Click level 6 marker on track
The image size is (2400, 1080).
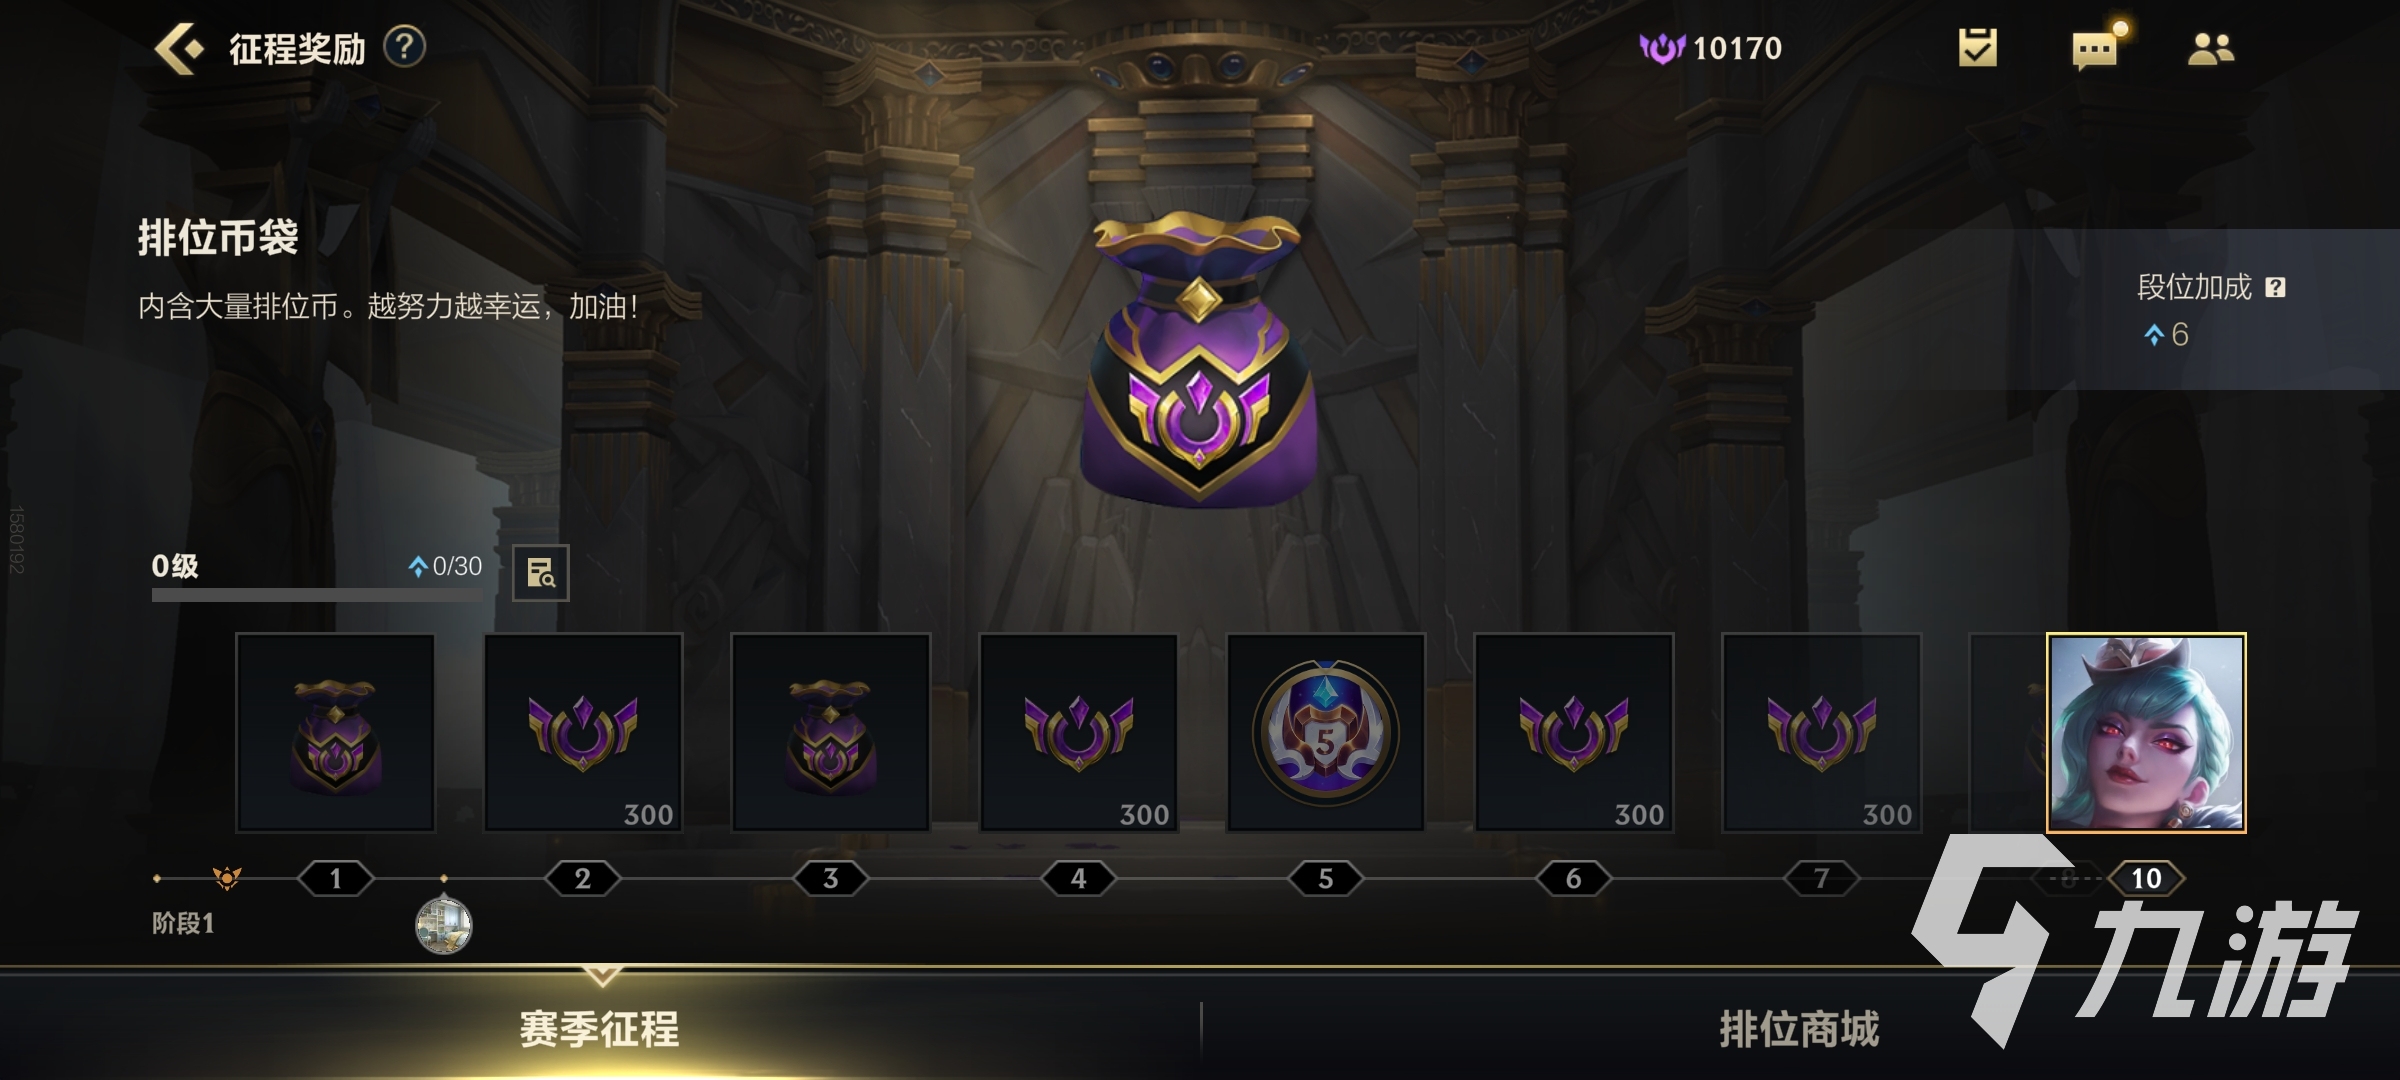1573,878
